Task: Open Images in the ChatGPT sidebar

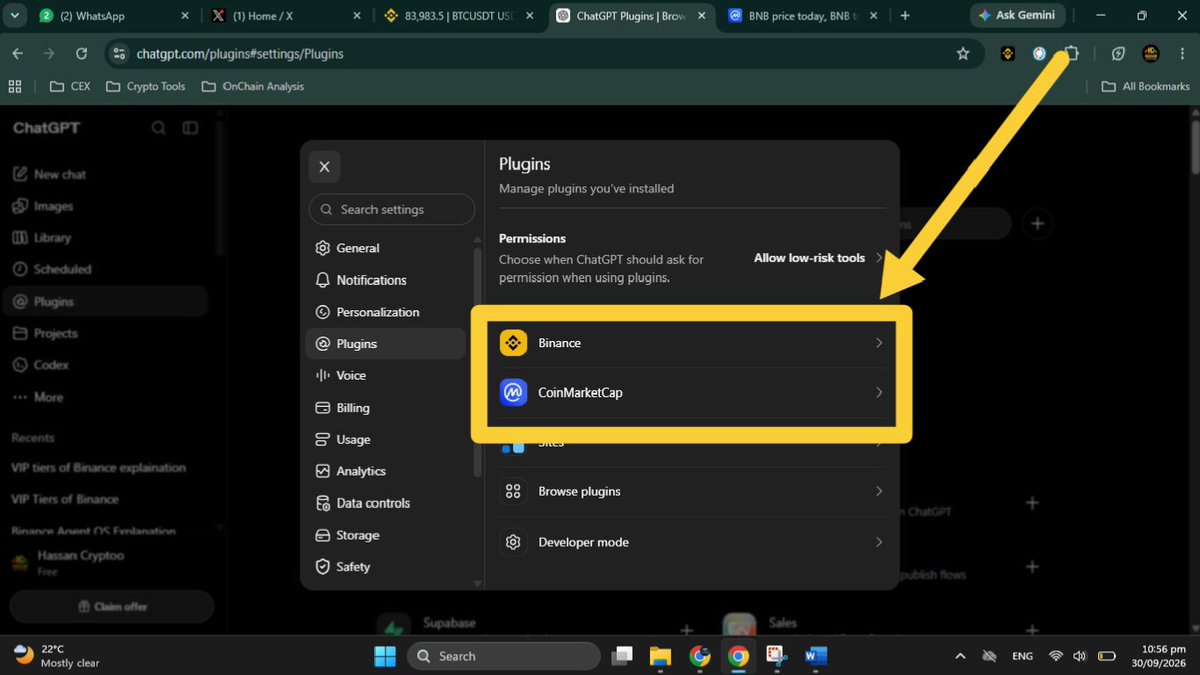Action: tap(106, 206)
